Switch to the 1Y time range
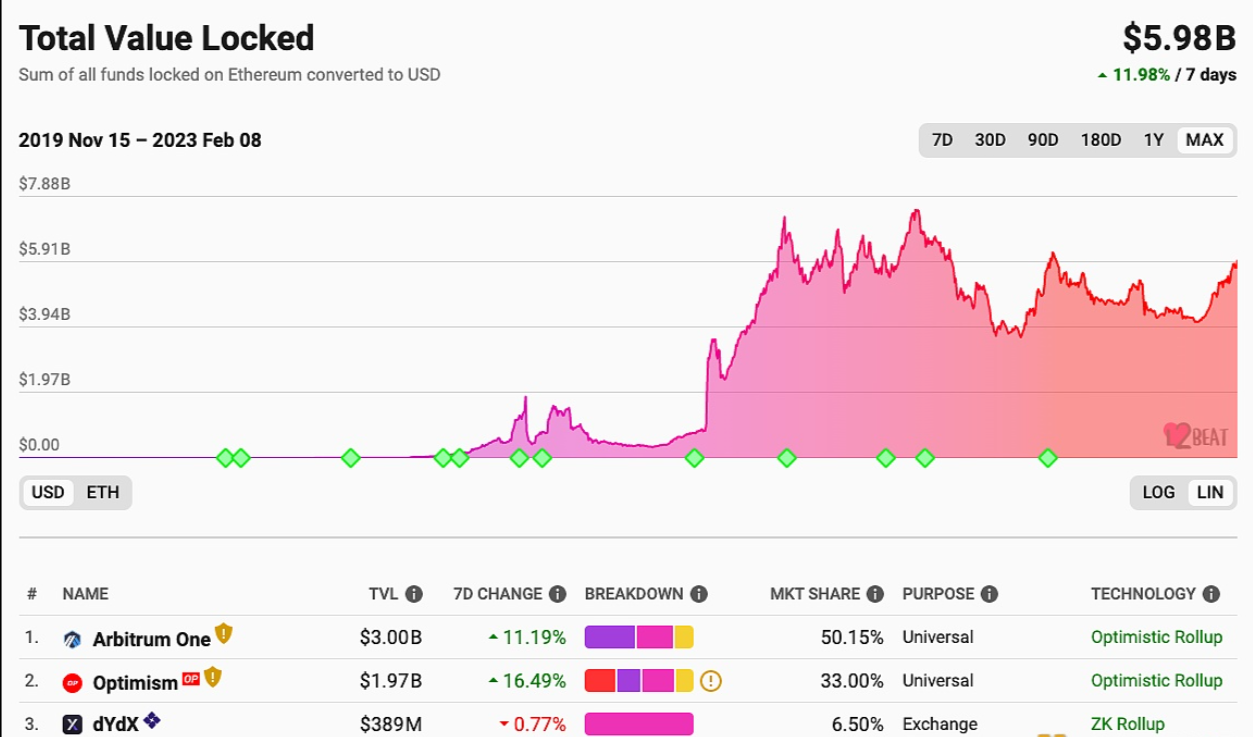Image resolution: width=1253 pixels, height=737 pixels. point(1155,140)
